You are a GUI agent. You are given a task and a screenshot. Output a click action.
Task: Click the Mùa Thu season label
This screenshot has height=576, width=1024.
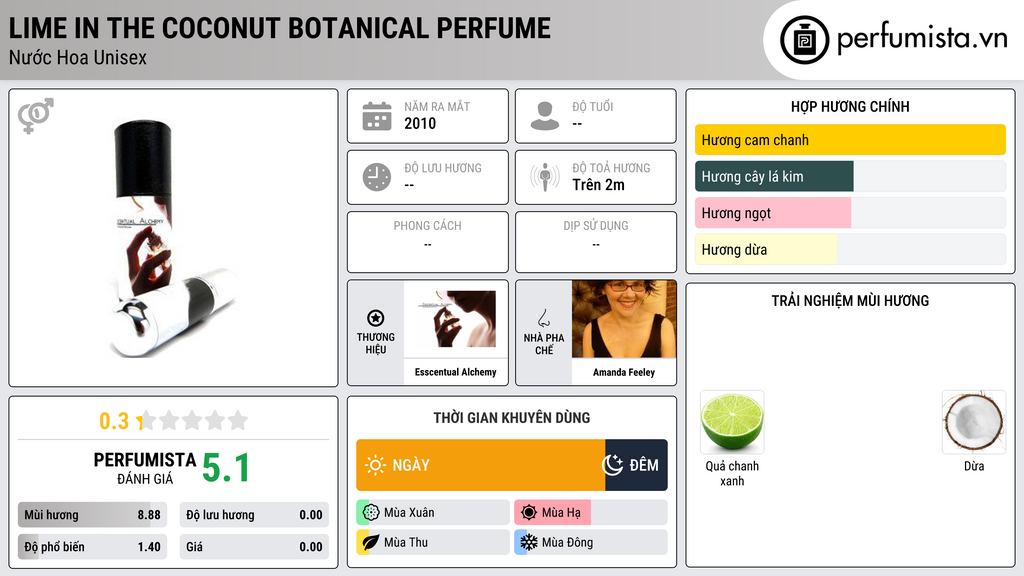pos(406,542)
